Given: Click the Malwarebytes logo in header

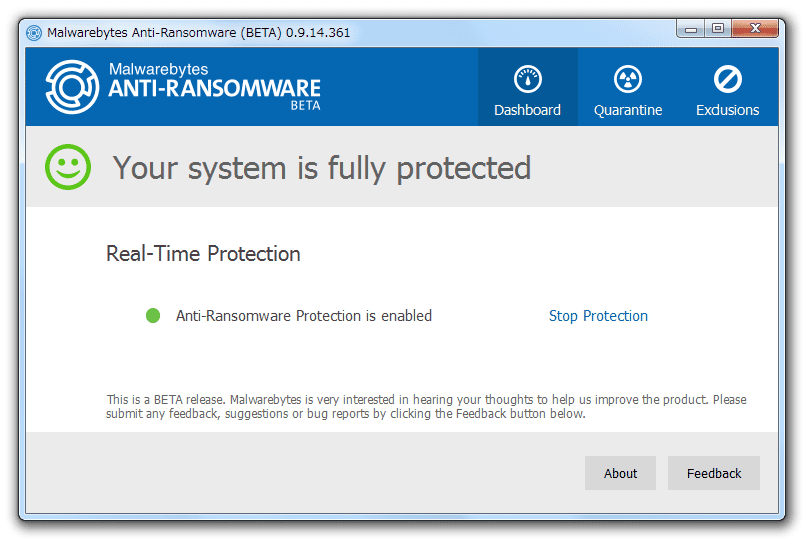Looking at the screenshot, I should (x=72, y=87).
